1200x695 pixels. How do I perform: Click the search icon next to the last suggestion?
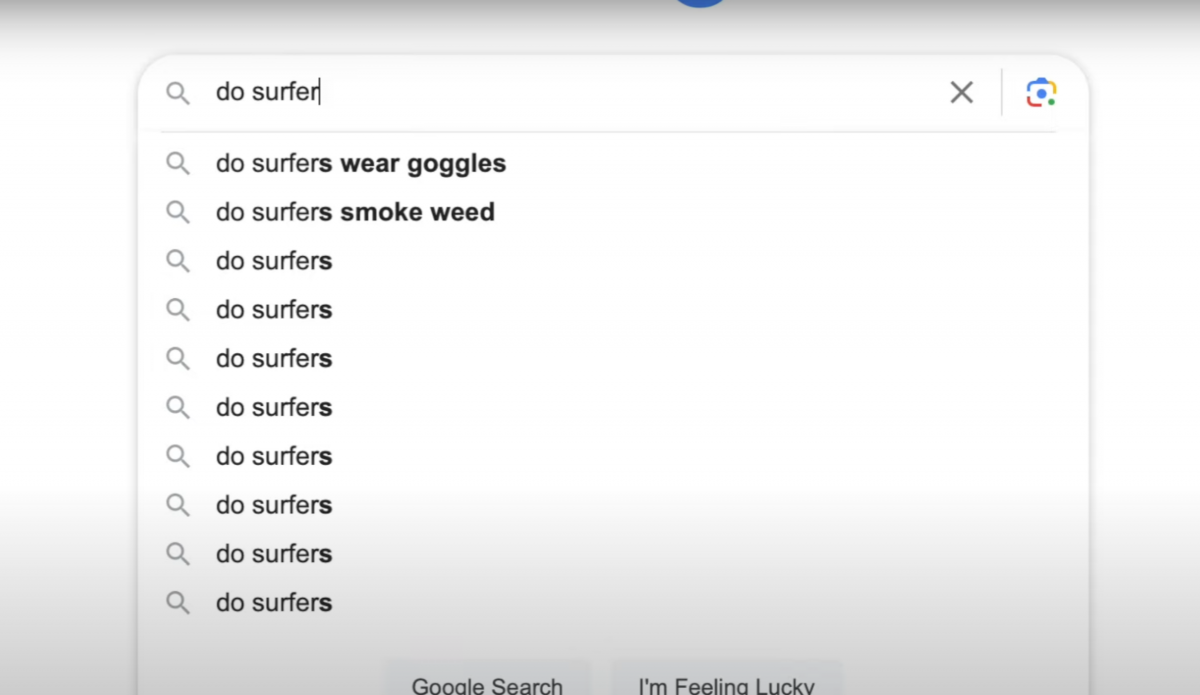pyautogui.click(x=178, y=602)
